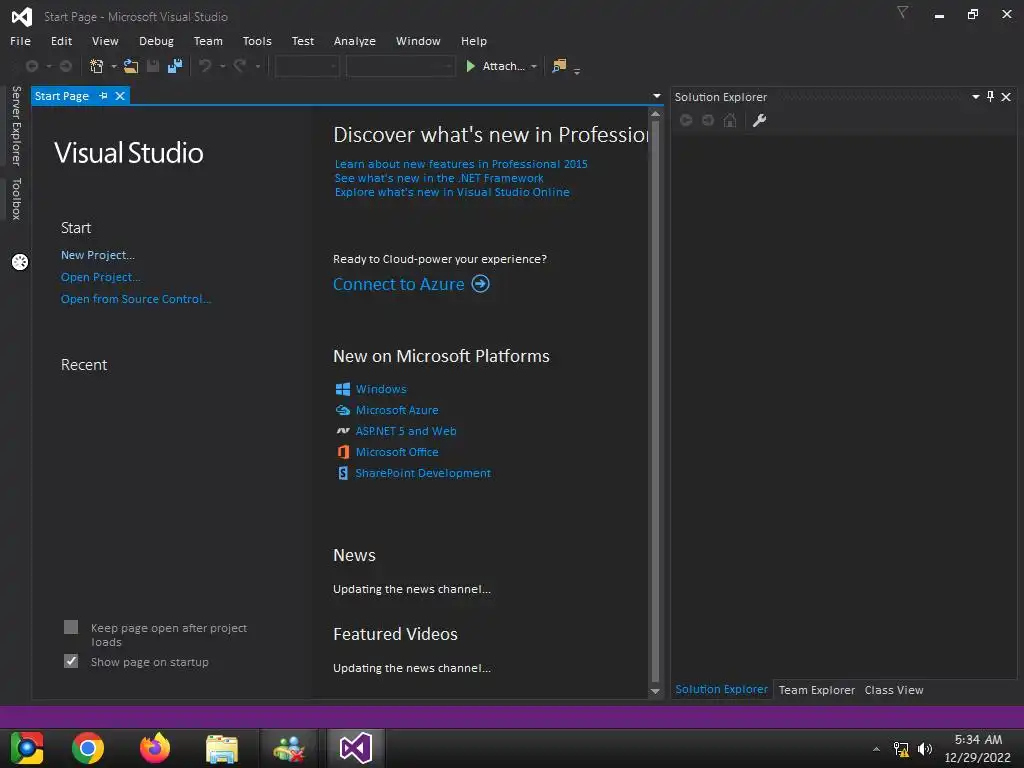1024x768 pixels.
Task: Click the volume speaker tray icon
Action: click(925, 749)
